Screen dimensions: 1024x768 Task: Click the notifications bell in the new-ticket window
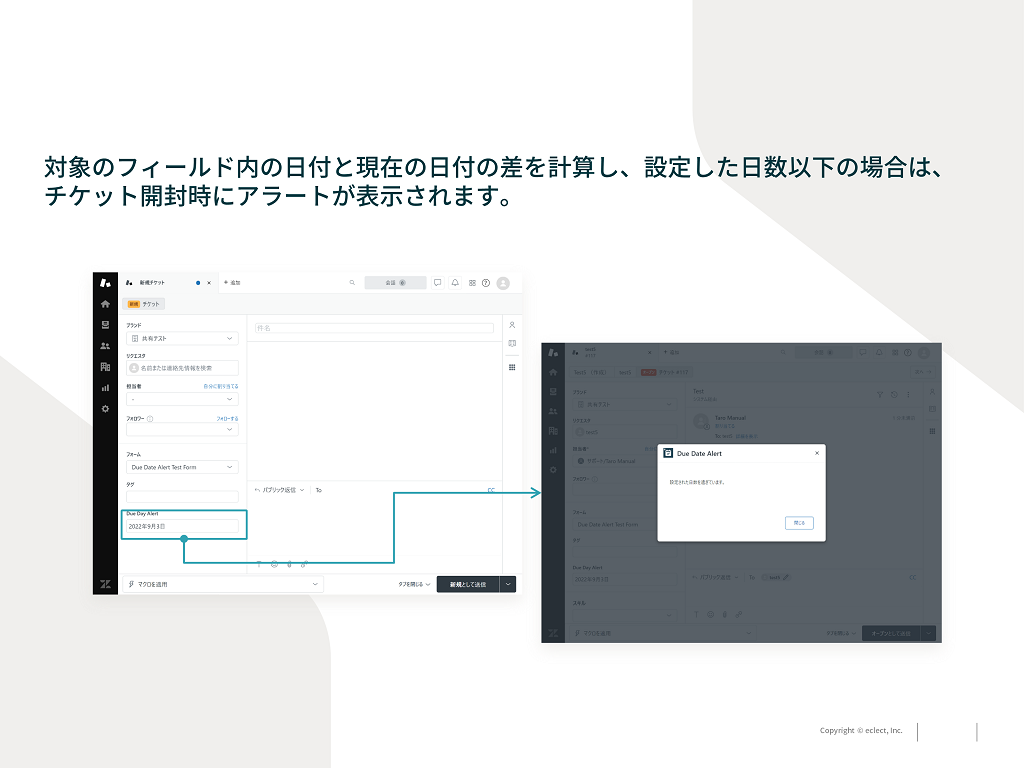point(455,283)
